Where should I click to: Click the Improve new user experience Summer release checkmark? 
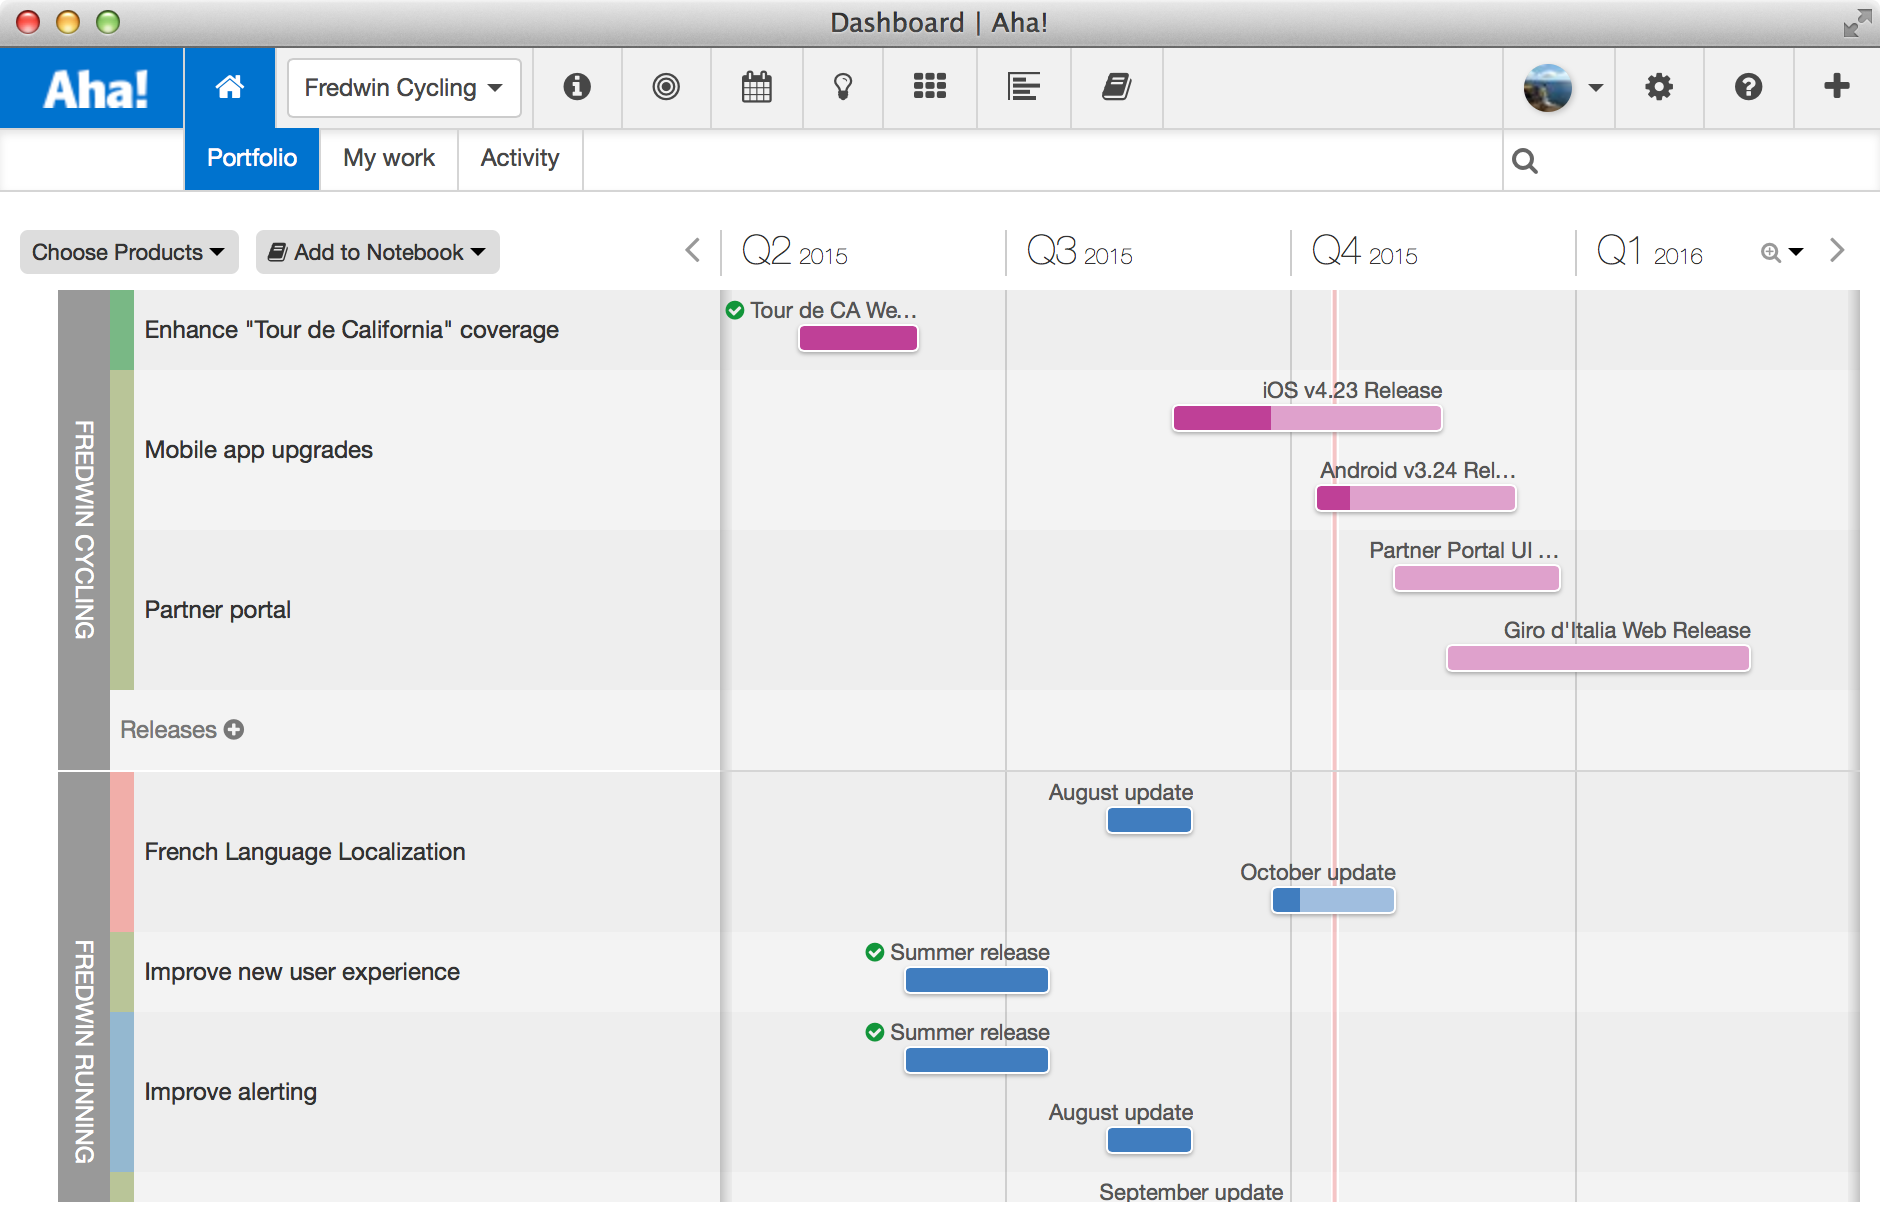pyautogui.click(x=875, y=952)
